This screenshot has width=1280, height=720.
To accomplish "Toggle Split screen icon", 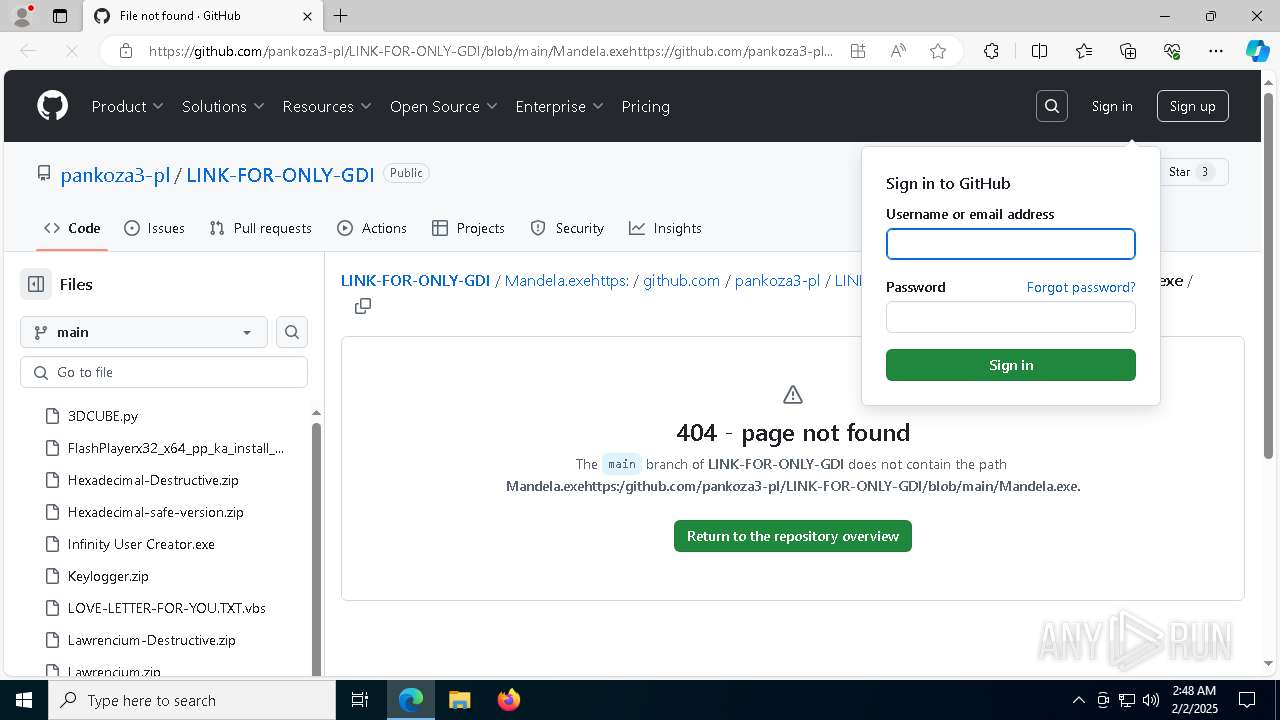I will tap(1039, 51).
